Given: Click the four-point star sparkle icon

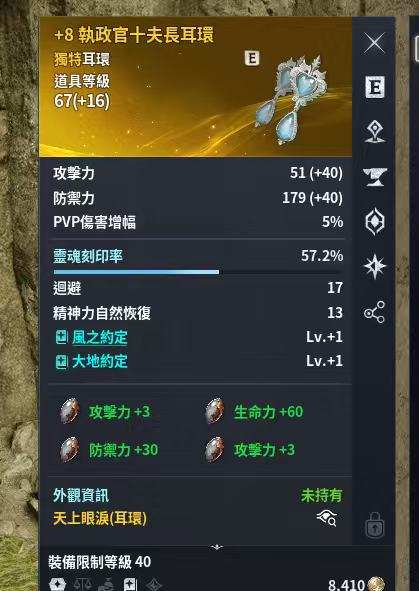Looking at the screenshot, I should pyautogui.click(x=375, y=267).
